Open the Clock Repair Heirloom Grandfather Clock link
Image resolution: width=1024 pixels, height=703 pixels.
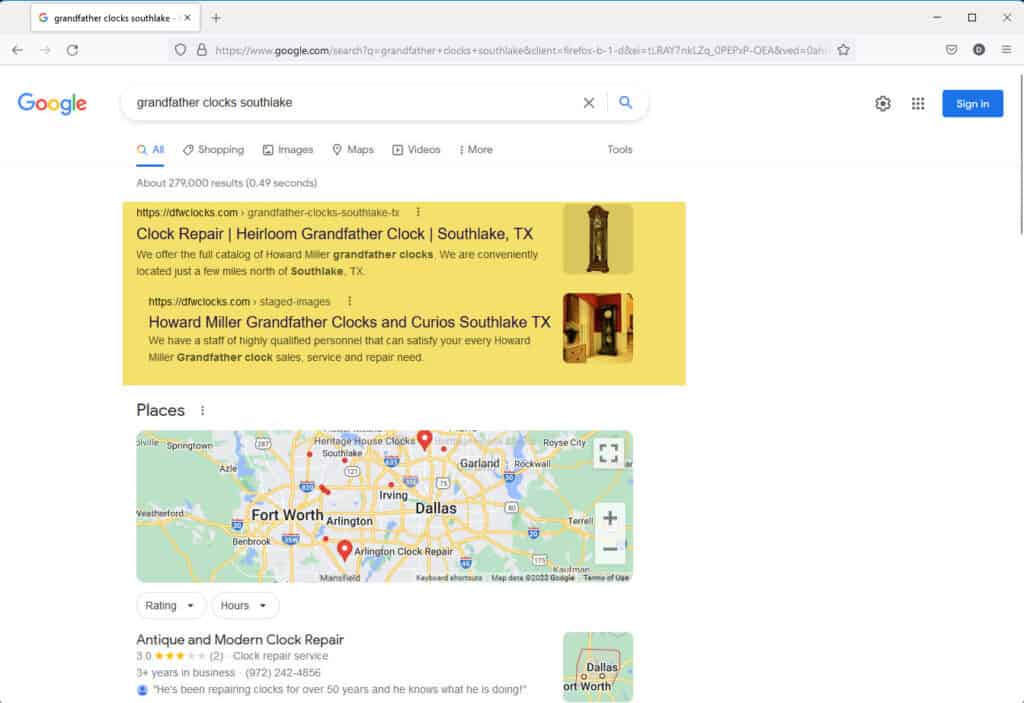coord(334,234)
